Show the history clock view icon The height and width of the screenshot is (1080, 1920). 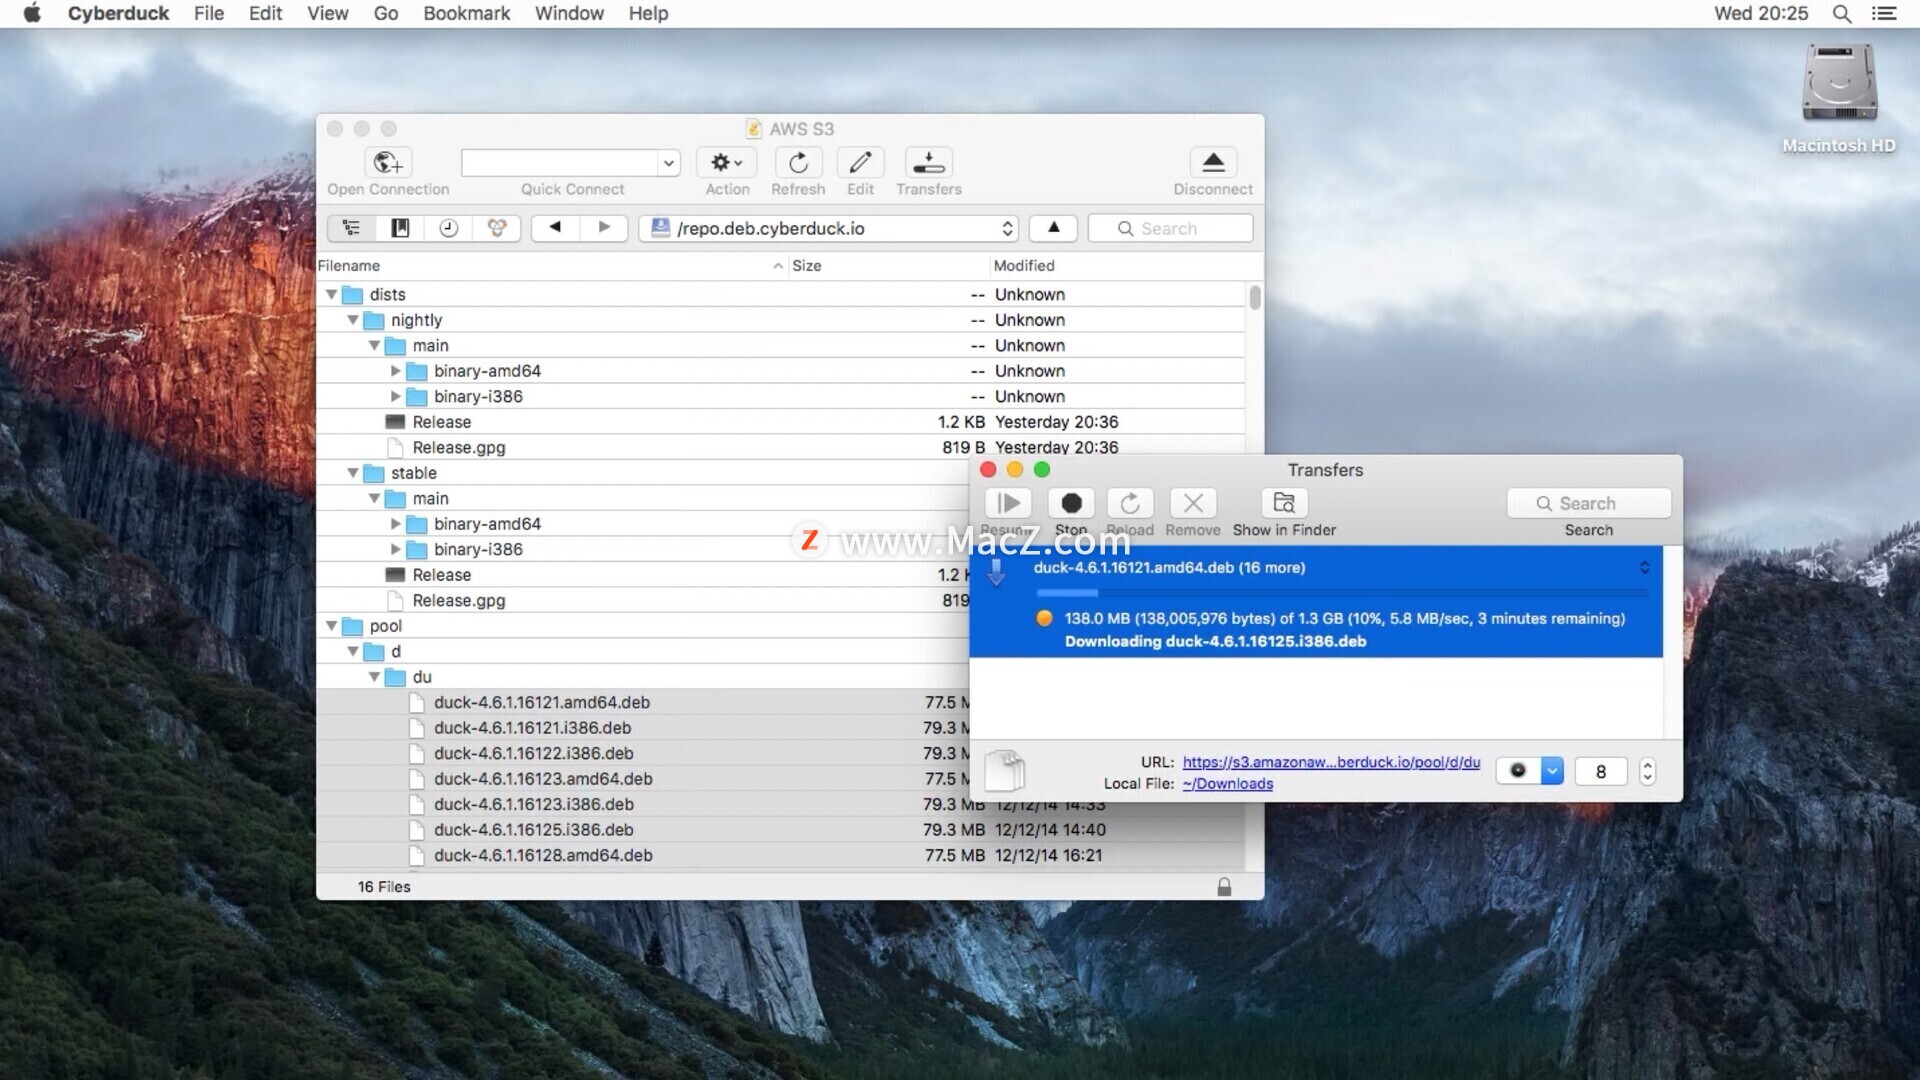[x=449, y=228]
